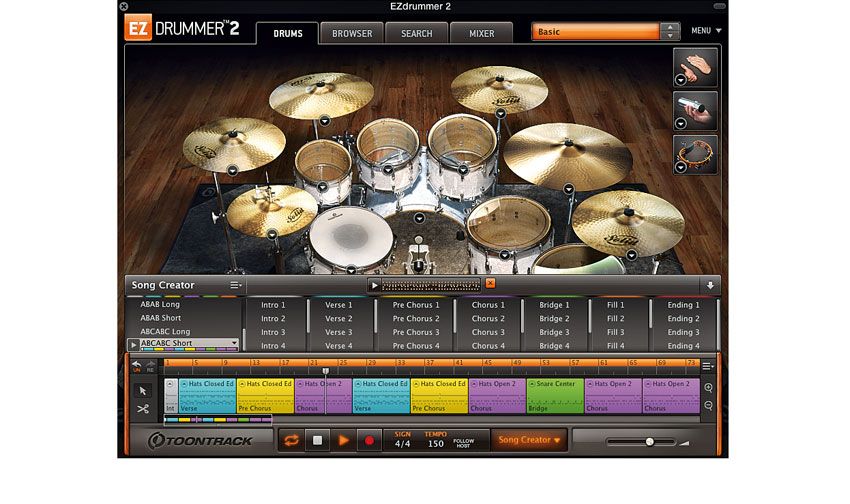
Task: Select ABAB Short song structure
Action: [x=160, y=318]
